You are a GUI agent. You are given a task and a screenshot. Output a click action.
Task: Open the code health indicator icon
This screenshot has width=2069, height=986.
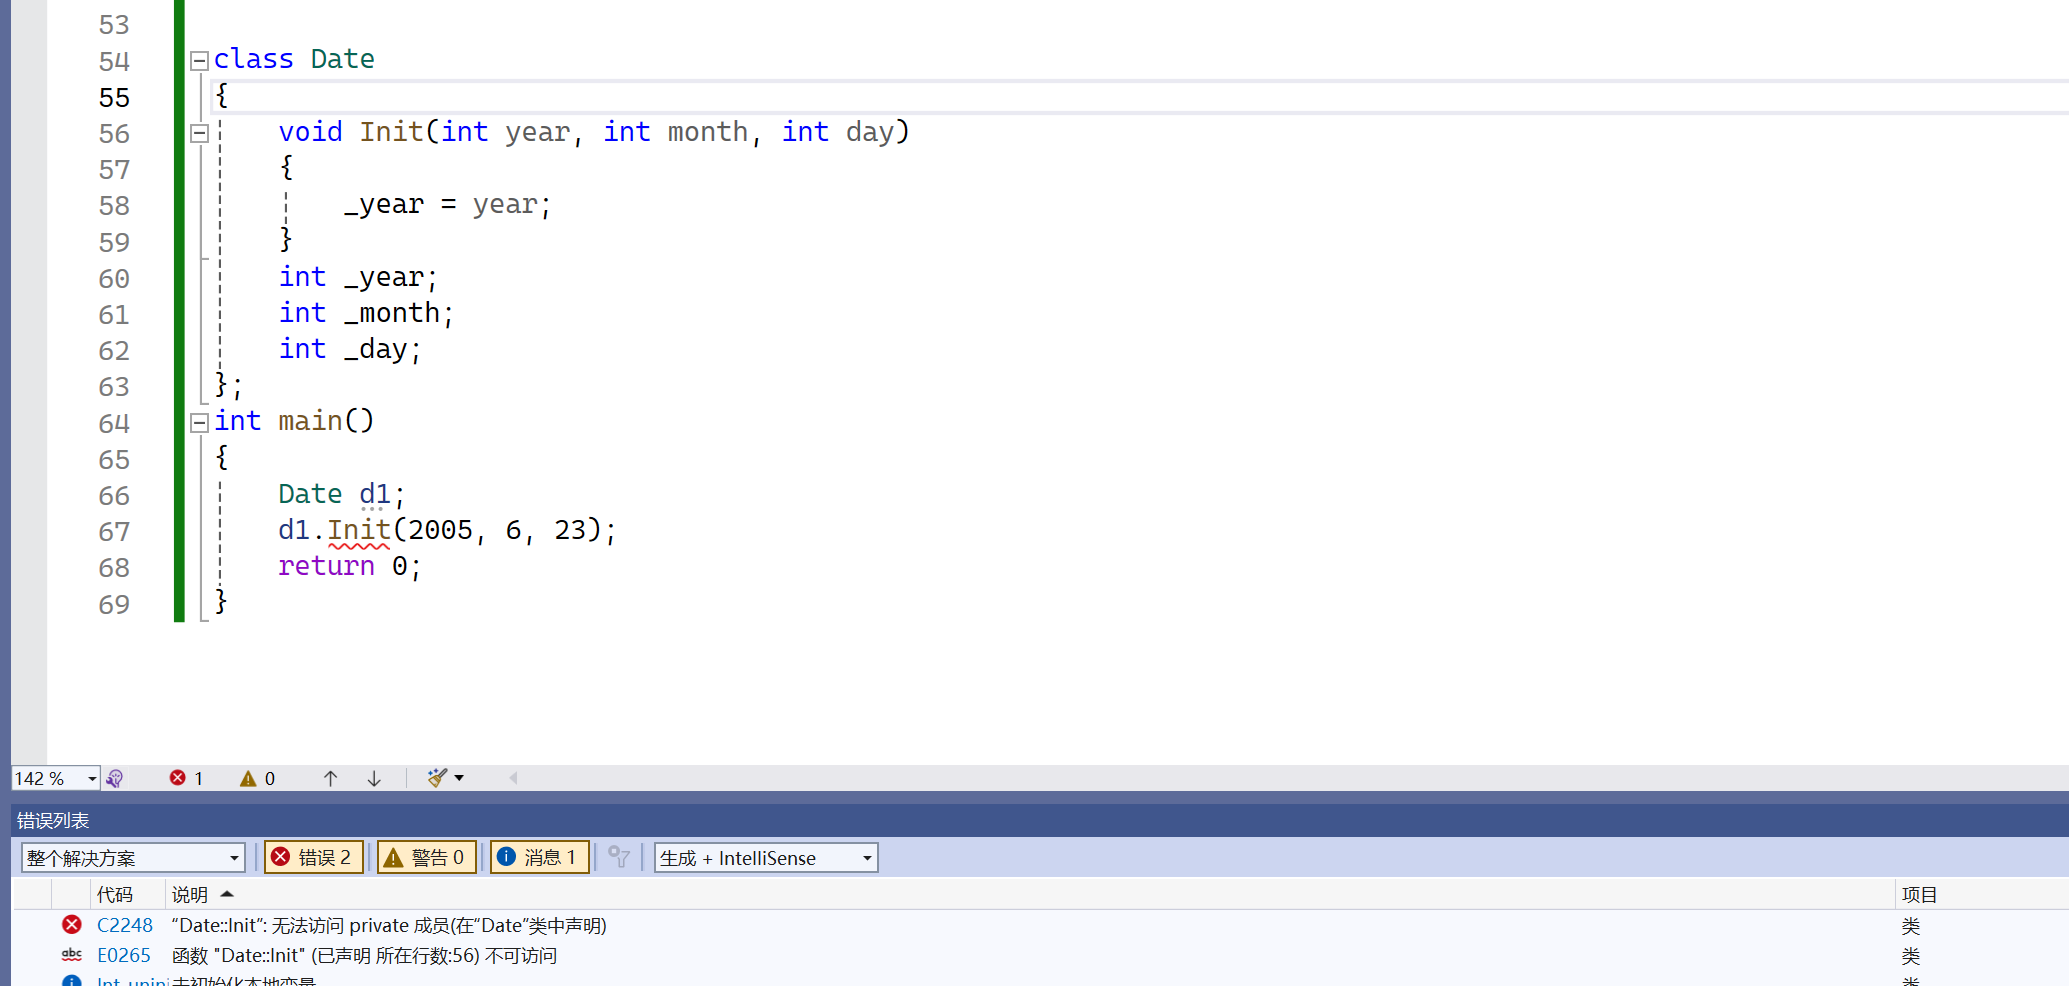115,778
